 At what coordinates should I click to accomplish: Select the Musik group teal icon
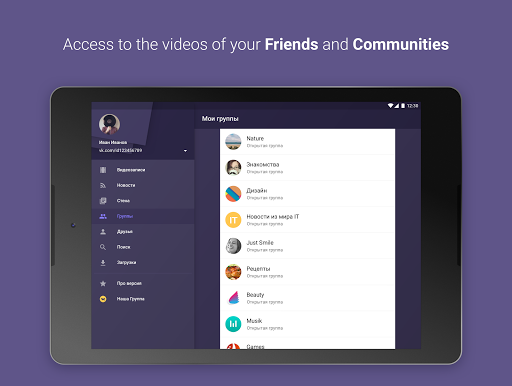pos(233,324)
